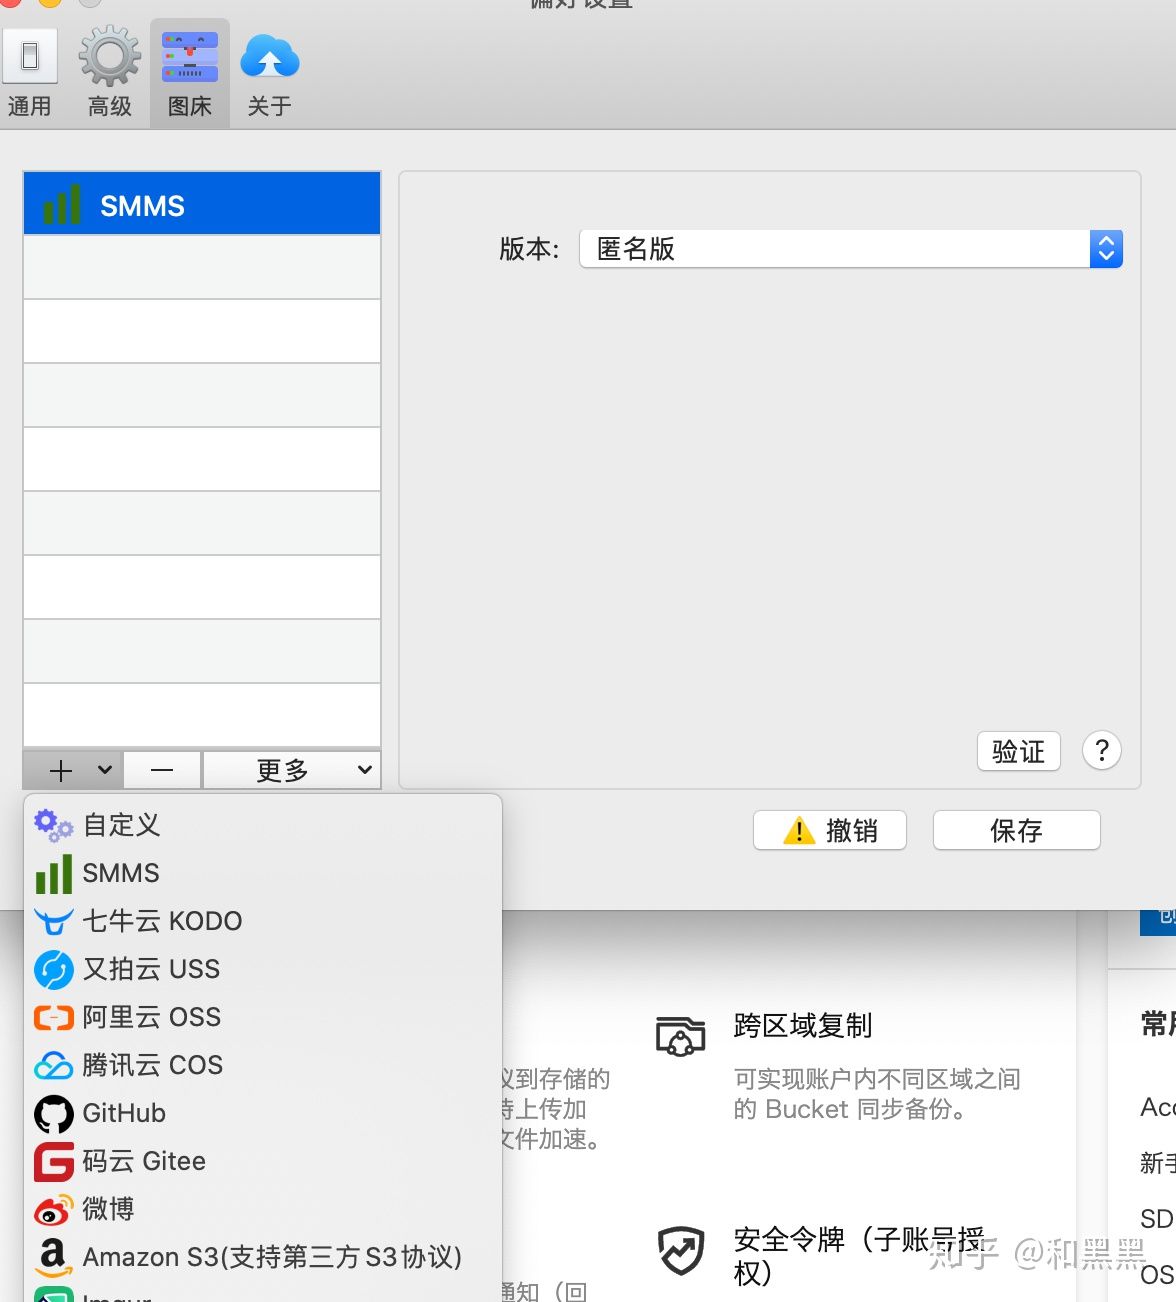
Task: Open the 高级 advanced gear tab
Action: point(109,73)
